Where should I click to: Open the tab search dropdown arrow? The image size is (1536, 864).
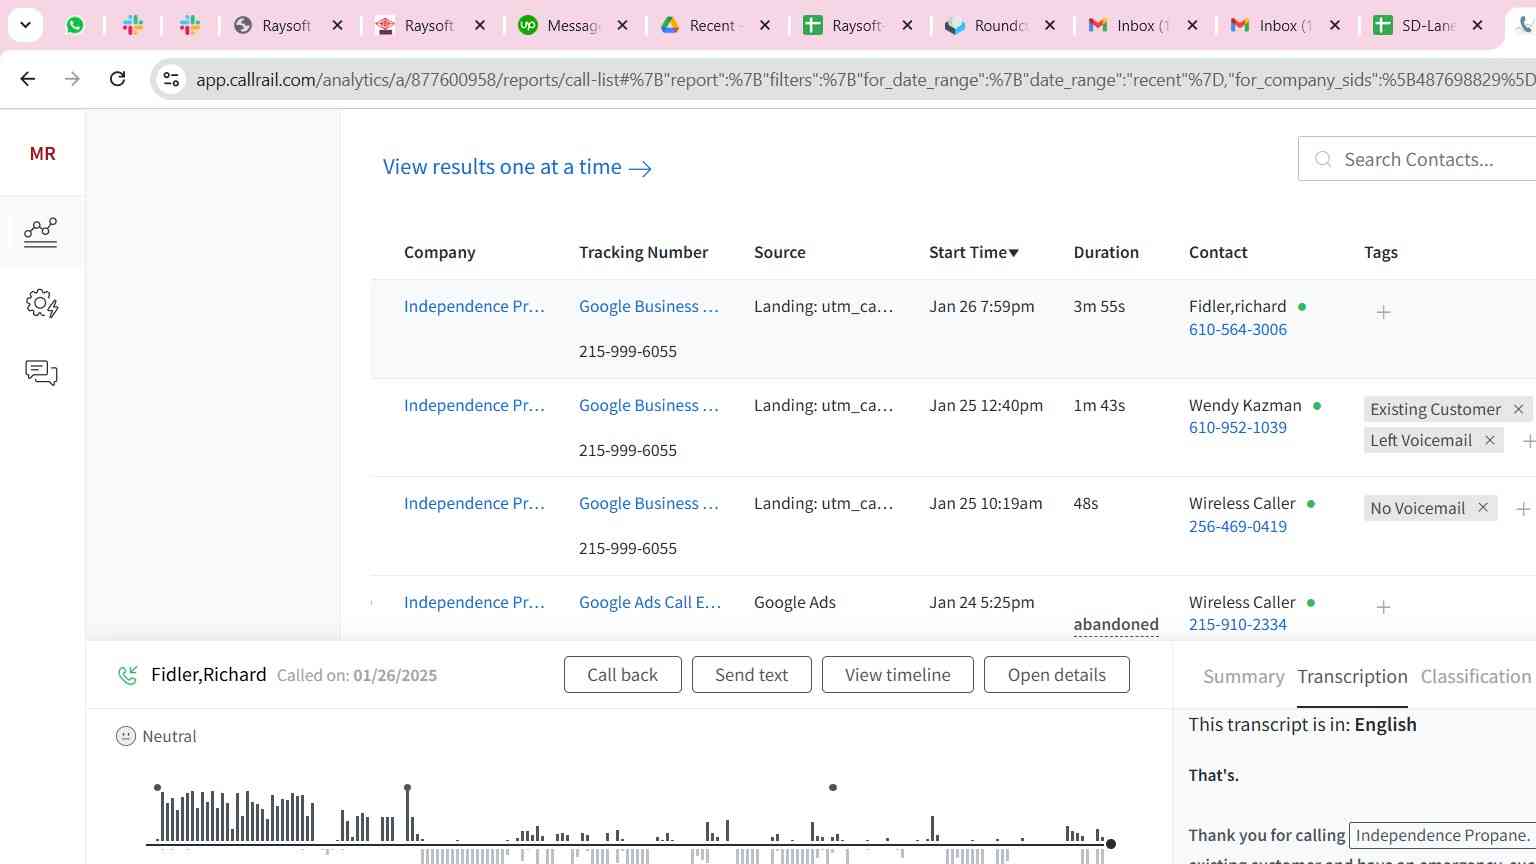(25, 25)
